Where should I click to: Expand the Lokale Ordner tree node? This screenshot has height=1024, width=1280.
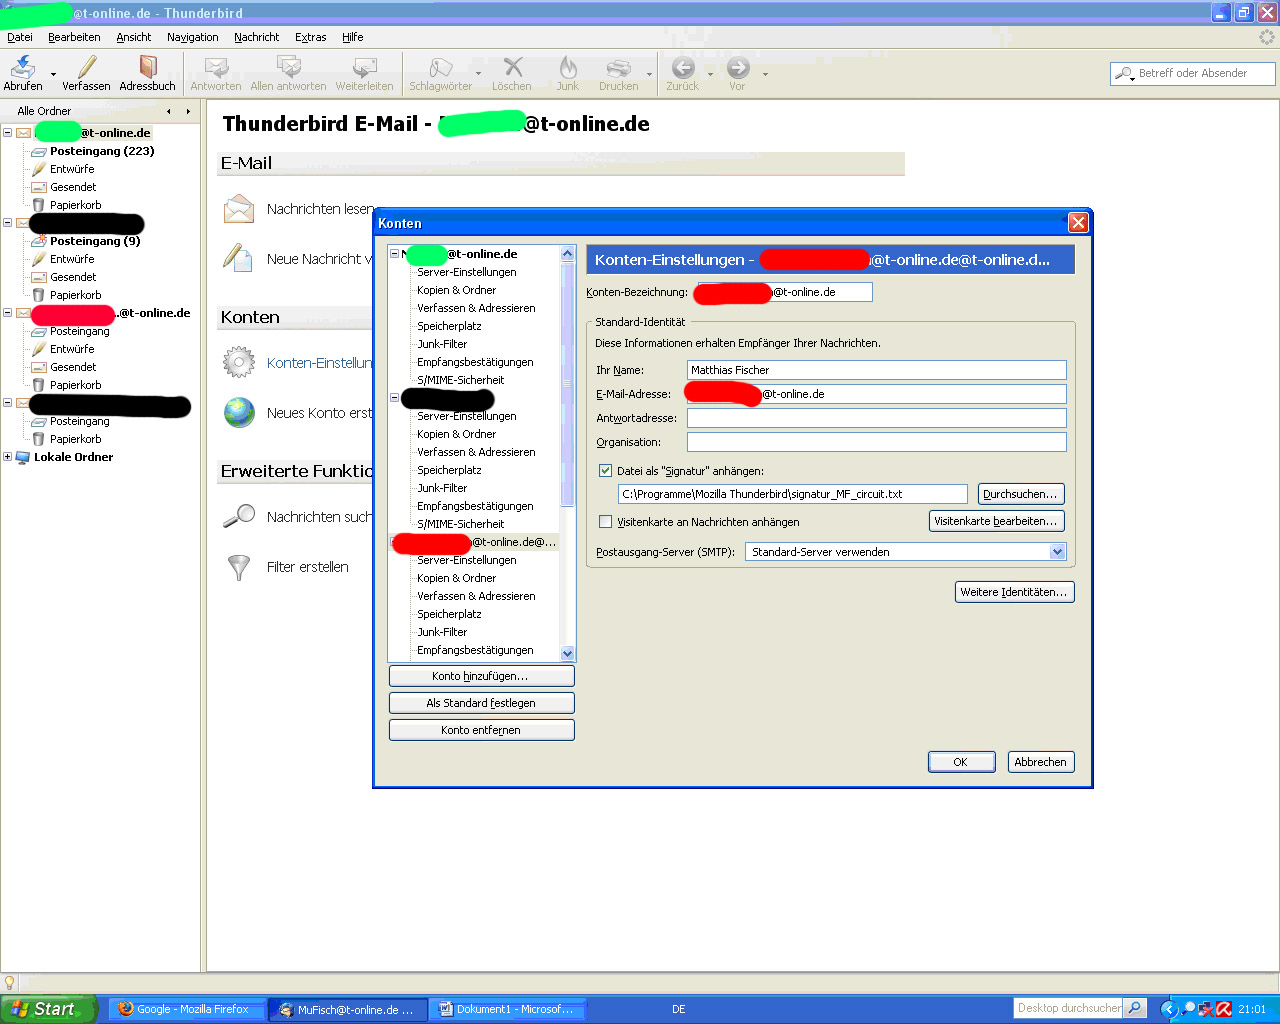pos(8,457)
